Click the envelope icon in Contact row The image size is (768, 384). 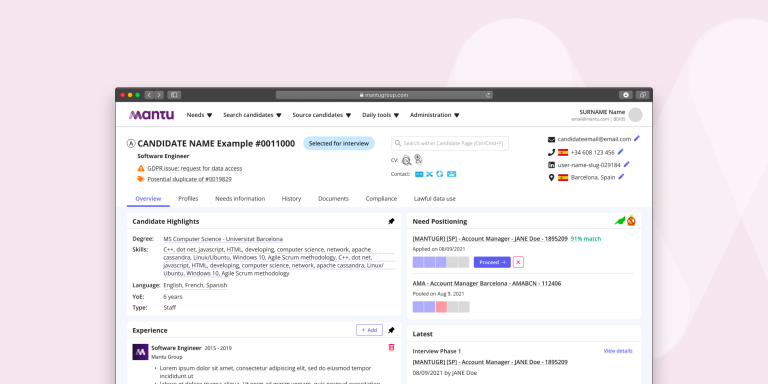[452, 174]
